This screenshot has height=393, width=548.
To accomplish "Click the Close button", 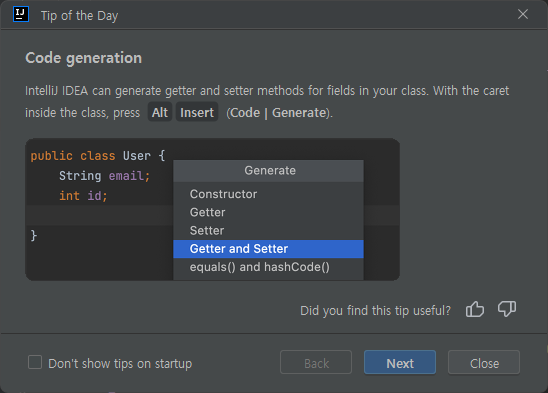I will tap(484, 363).
